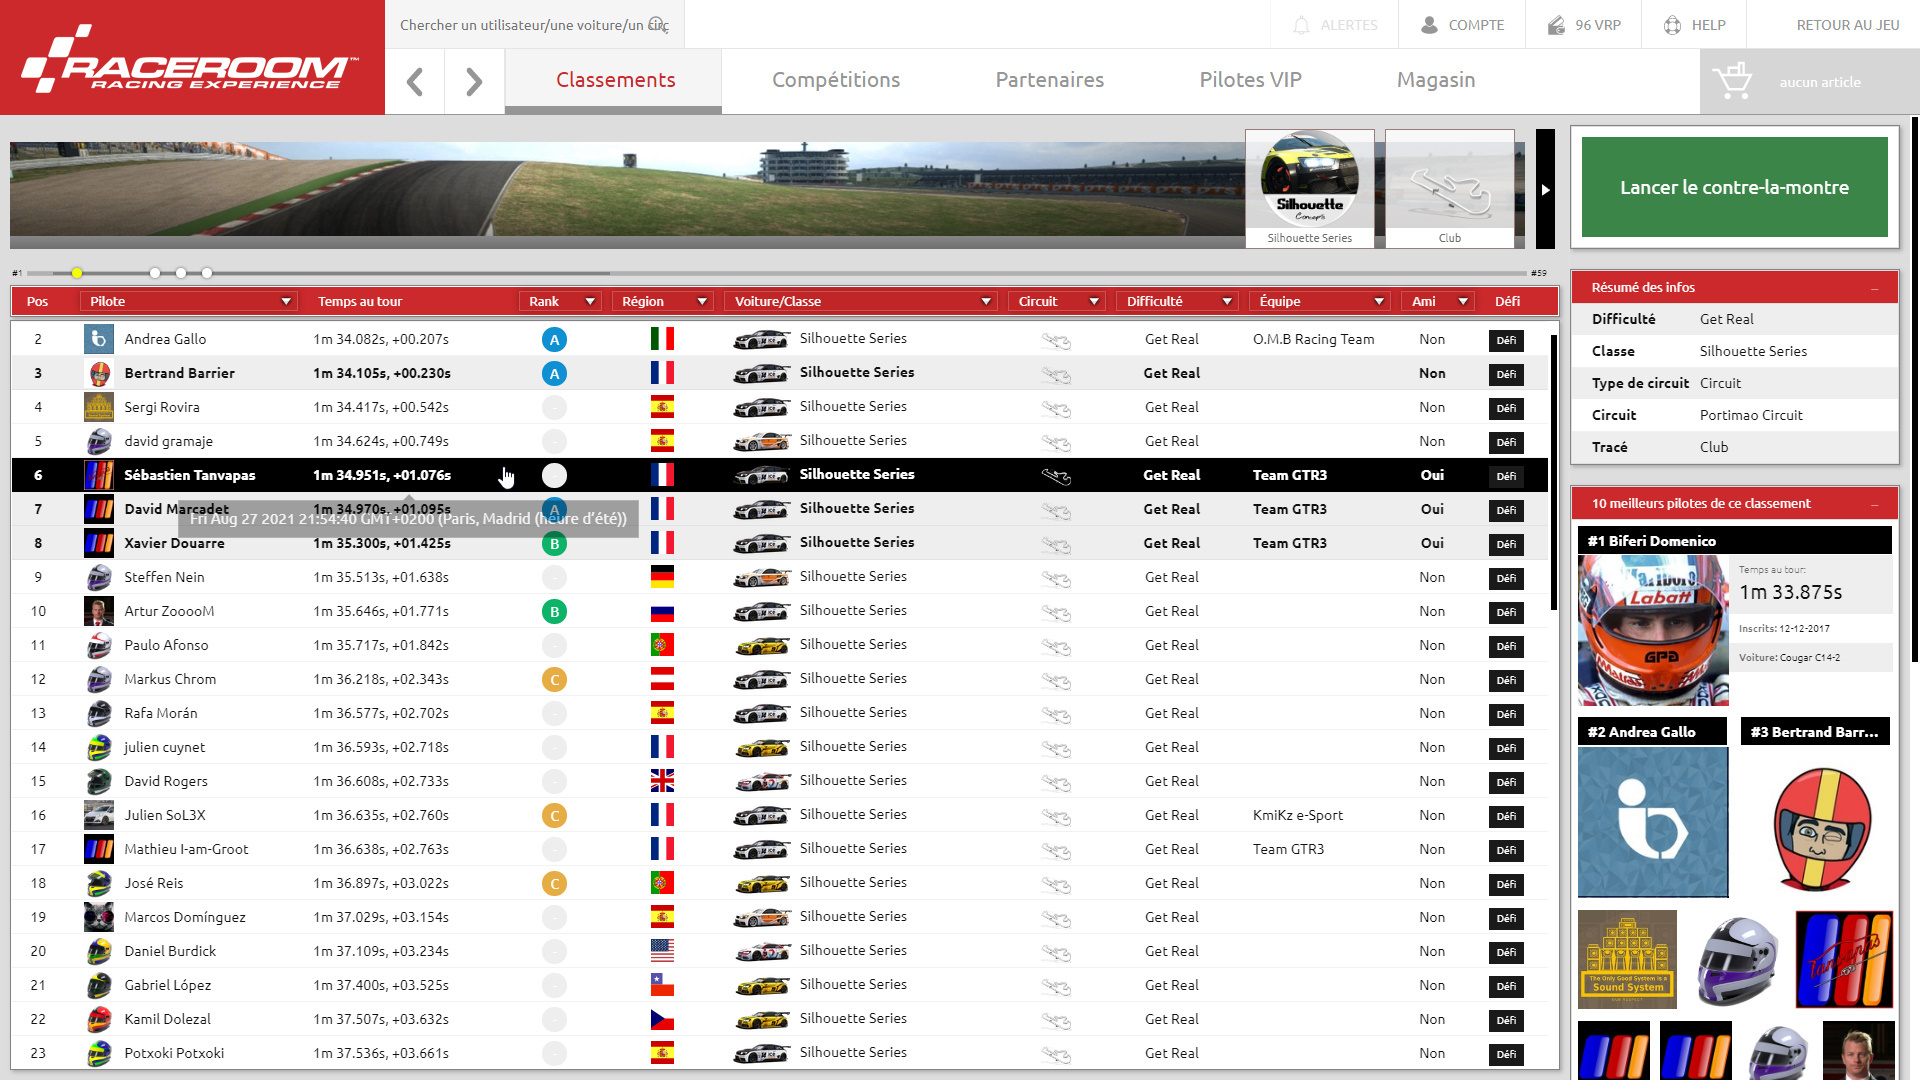1920x1080 pixels.
Task: Sort by Temps au tour column header
Action: pos(360,301)
